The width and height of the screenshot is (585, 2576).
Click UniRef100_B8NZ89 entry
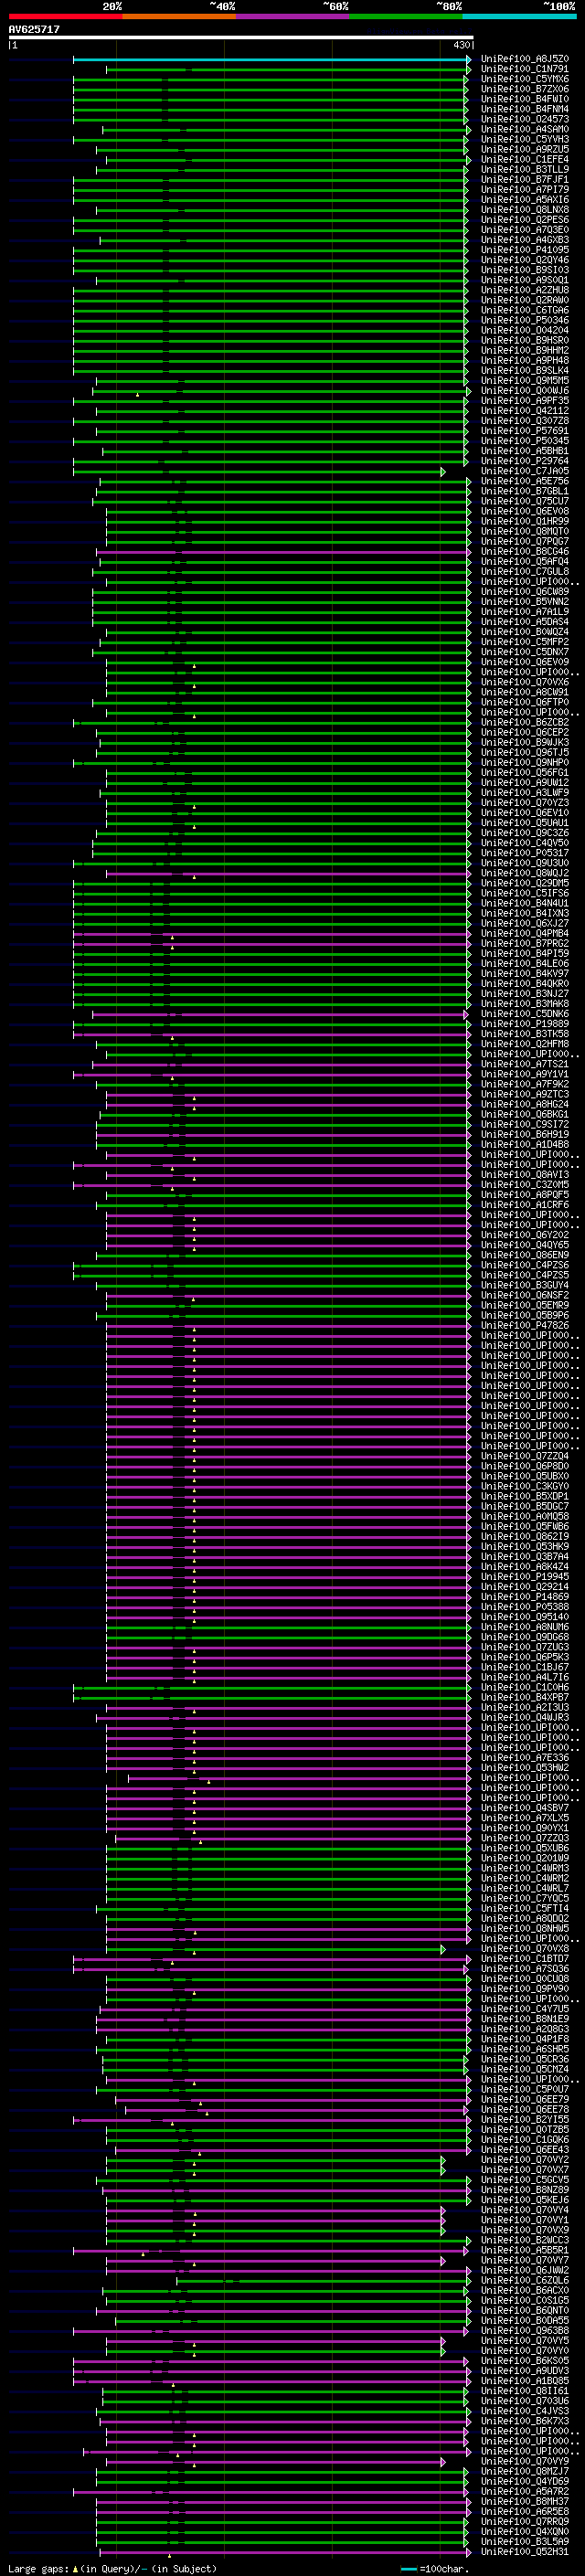pos(524,2190)
